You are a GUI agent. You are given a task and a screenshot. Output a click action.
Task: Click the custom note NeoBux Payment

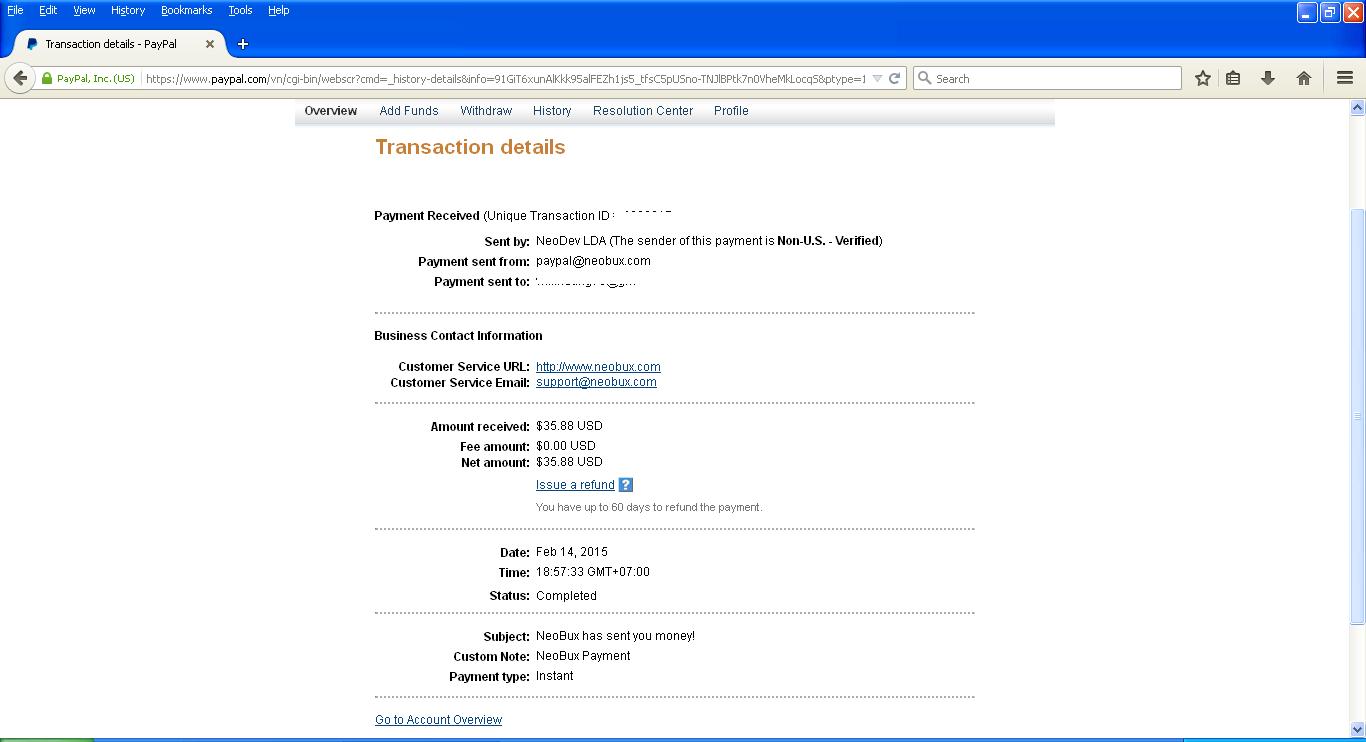pyautogui.click(x=583, y=656)
